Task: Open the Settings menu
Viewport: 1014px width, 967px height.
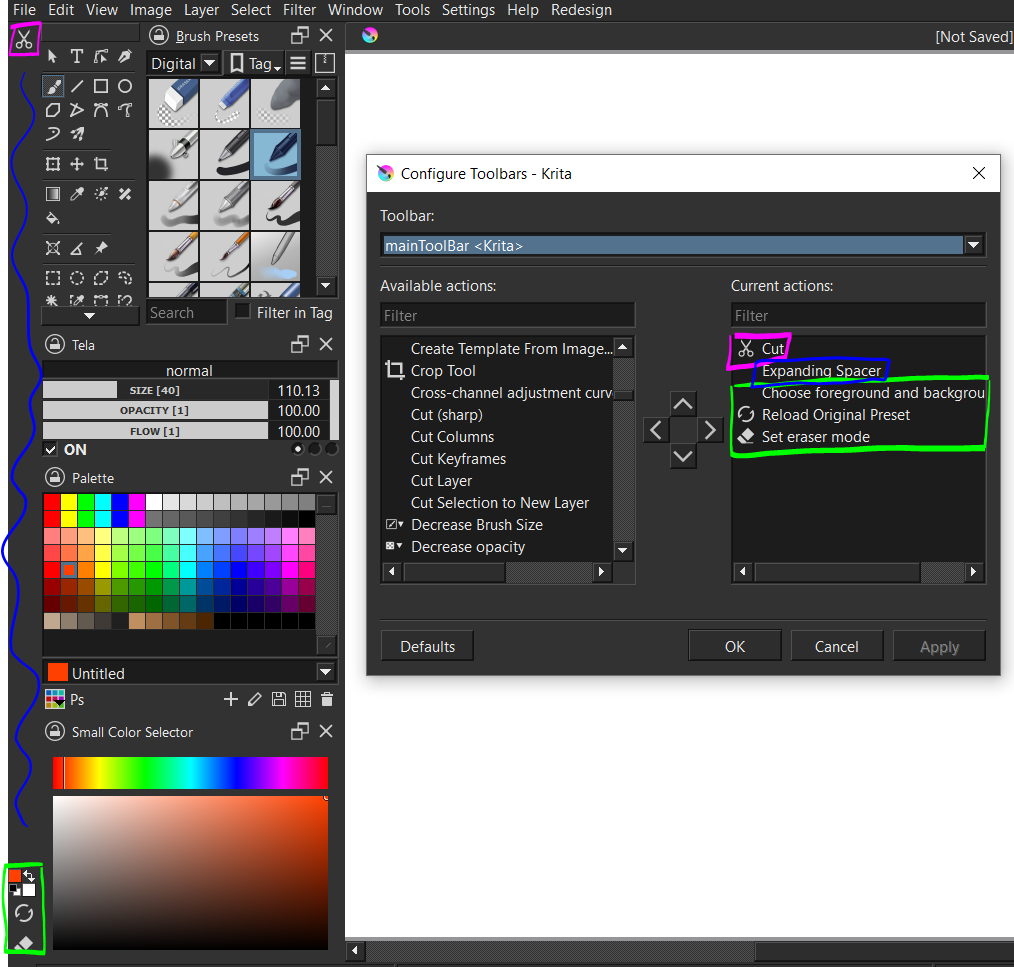Action: (x=468, y=10)
